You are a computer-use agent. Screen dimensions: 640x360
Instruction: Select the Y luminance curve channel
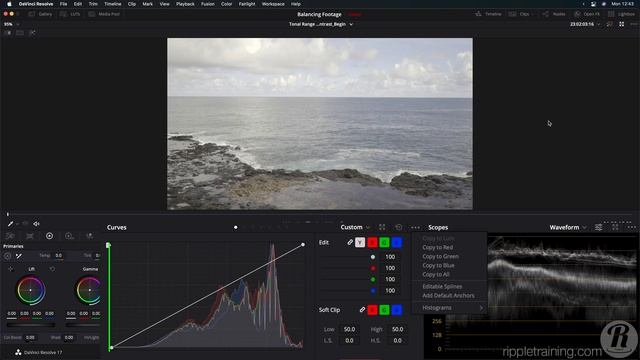click(x=360, y=242)
